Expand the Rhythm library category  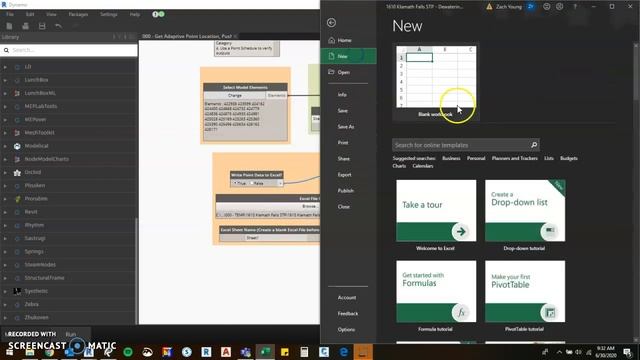[x=5, y=225]
